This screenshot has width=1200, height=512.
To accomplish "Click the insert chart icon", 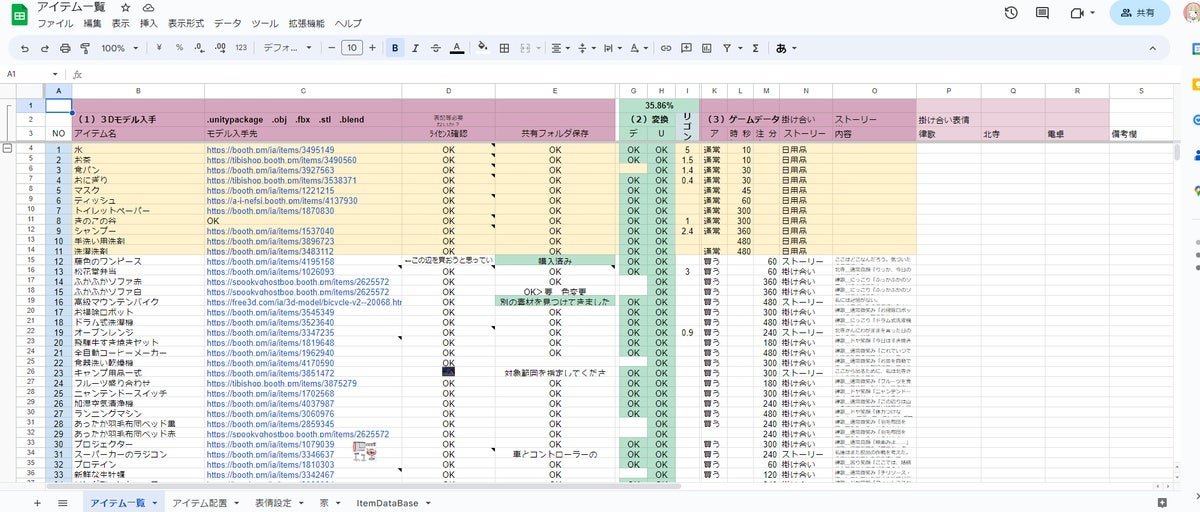I will [706, 48].
